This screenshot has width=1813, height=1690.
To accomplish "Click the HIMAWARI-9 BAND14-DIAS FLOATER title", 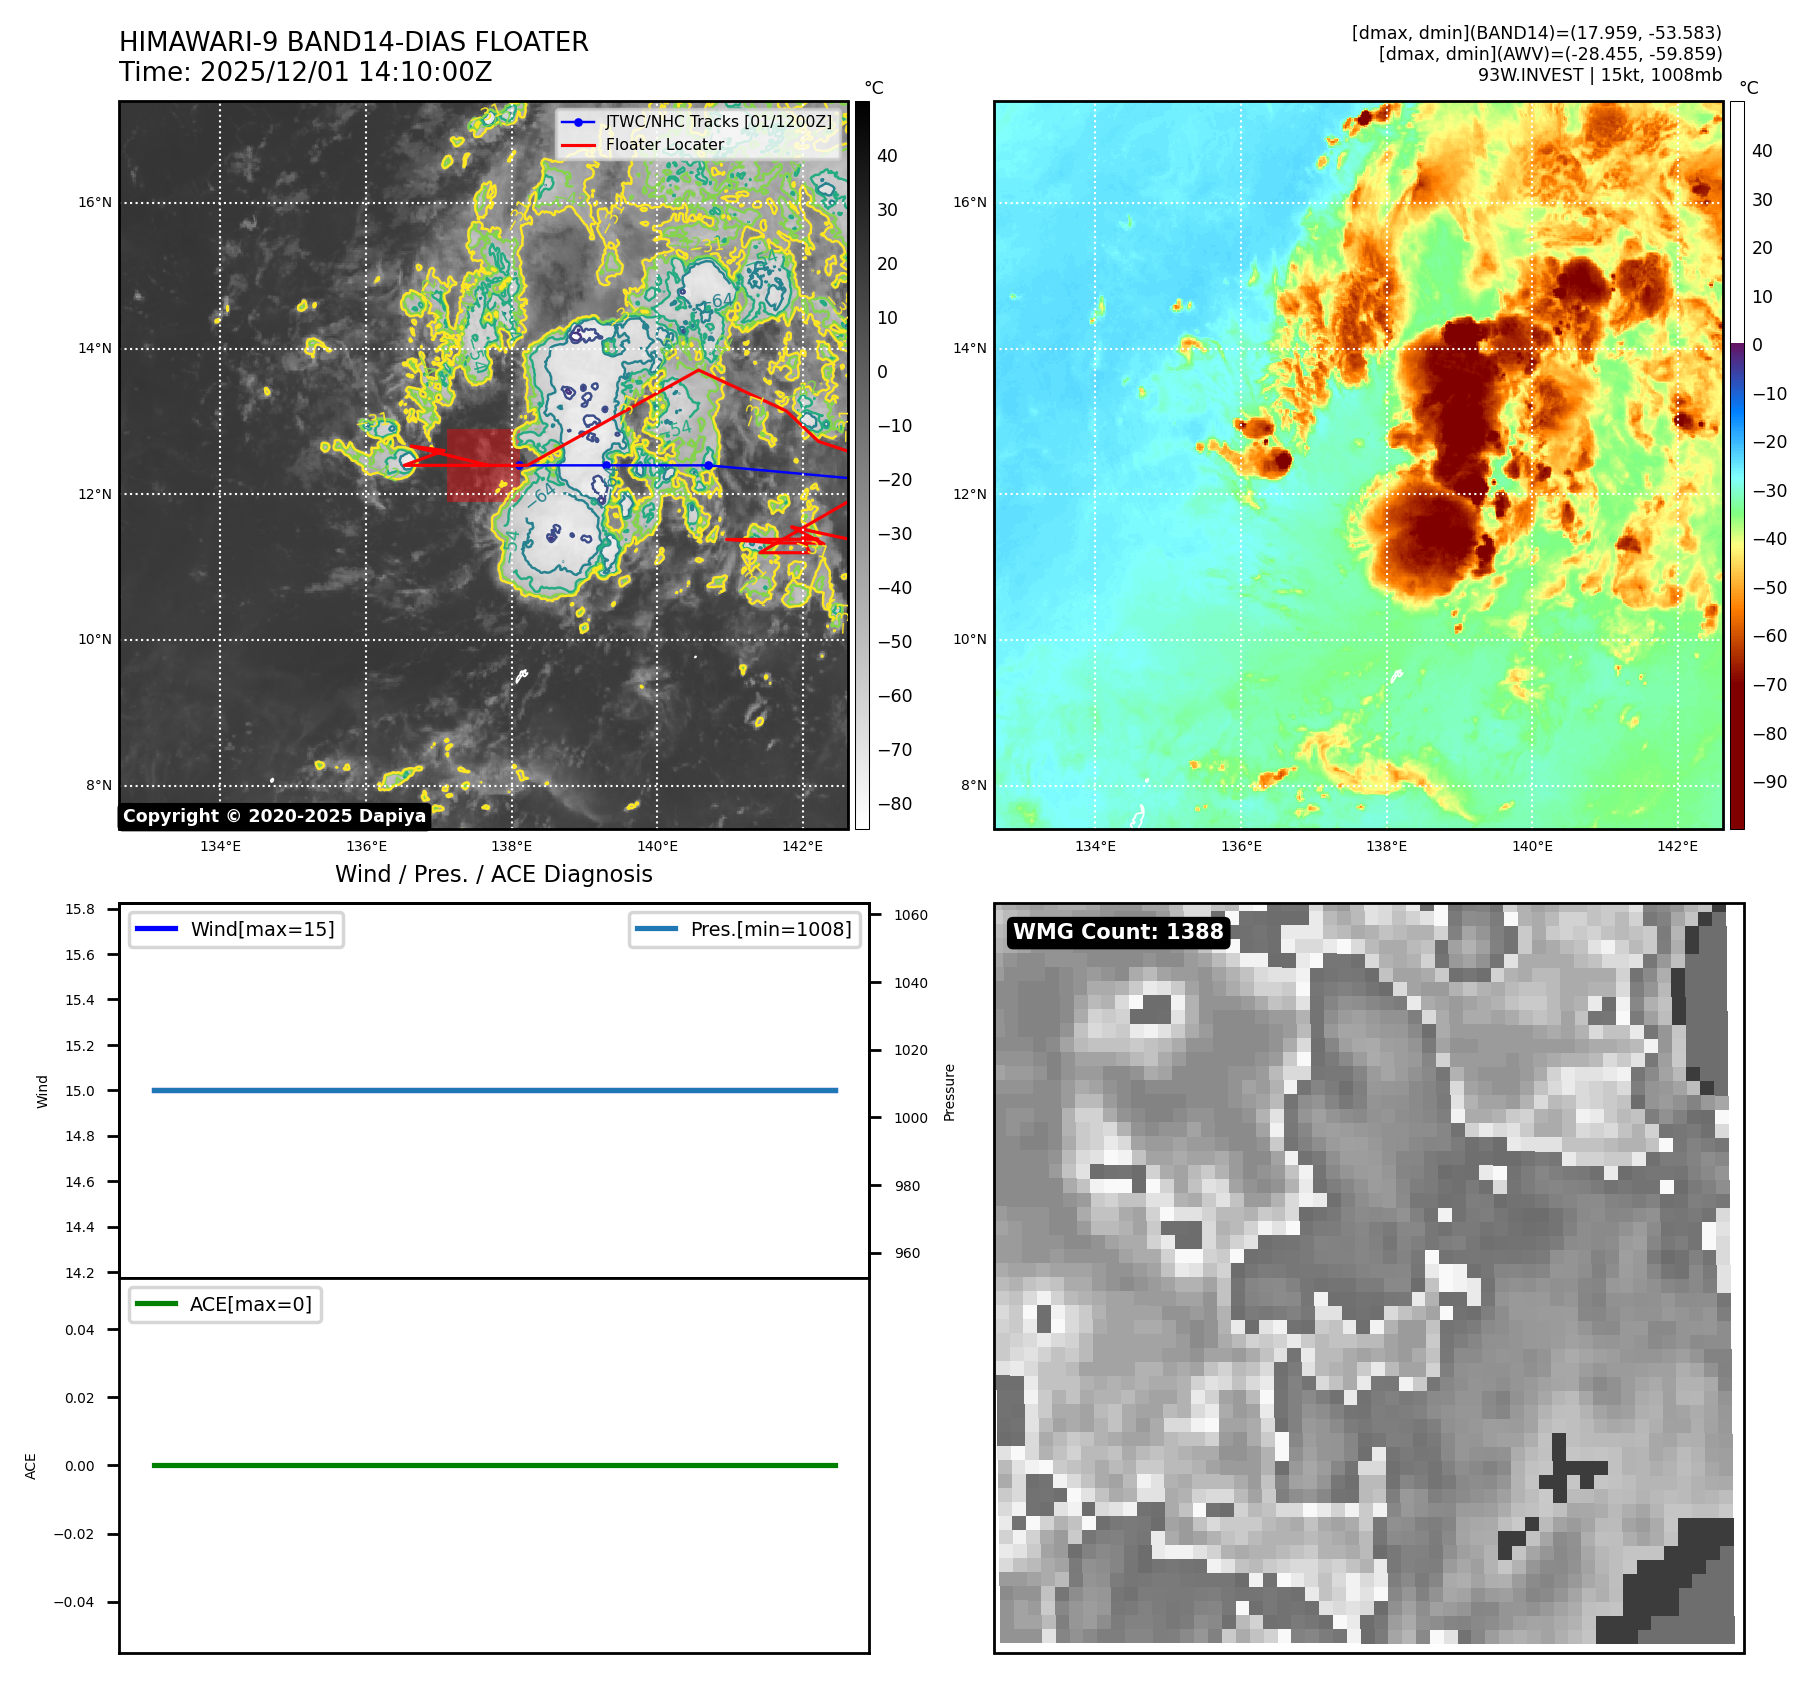I will click(x=353, y=42).
